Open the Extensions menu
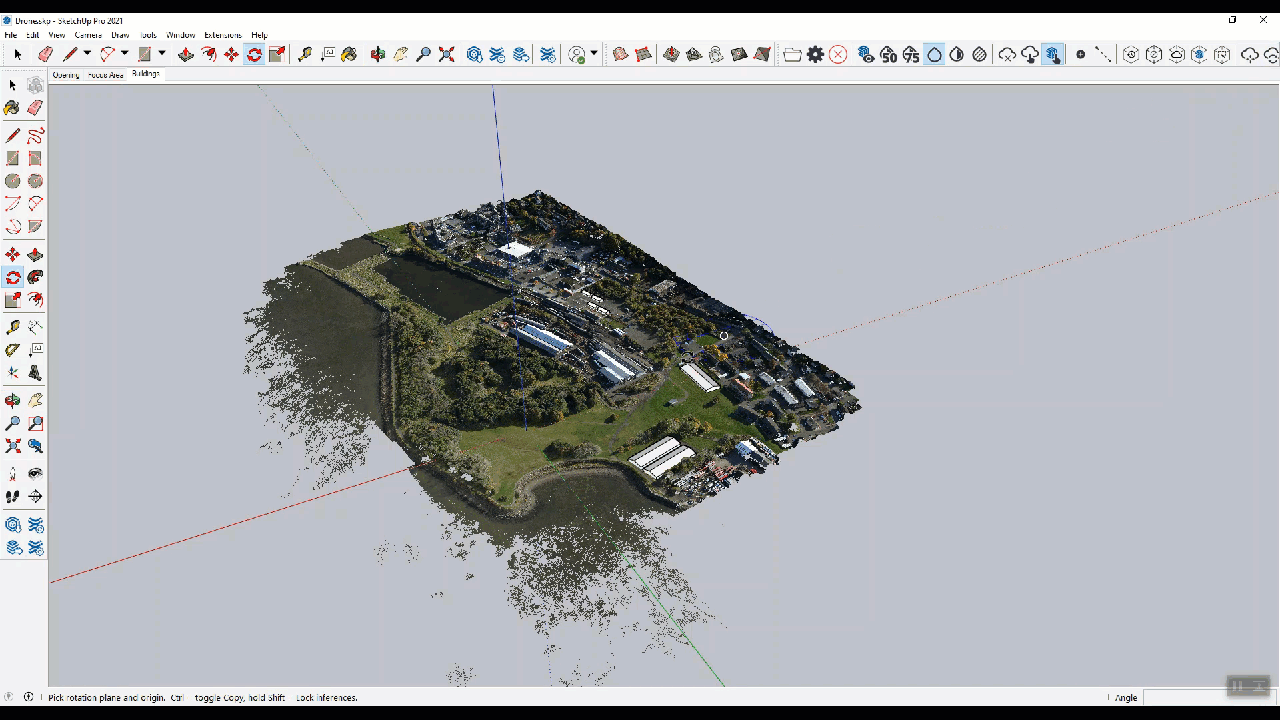This screenshot has width=1280, height=720. [x=222, y=34]
